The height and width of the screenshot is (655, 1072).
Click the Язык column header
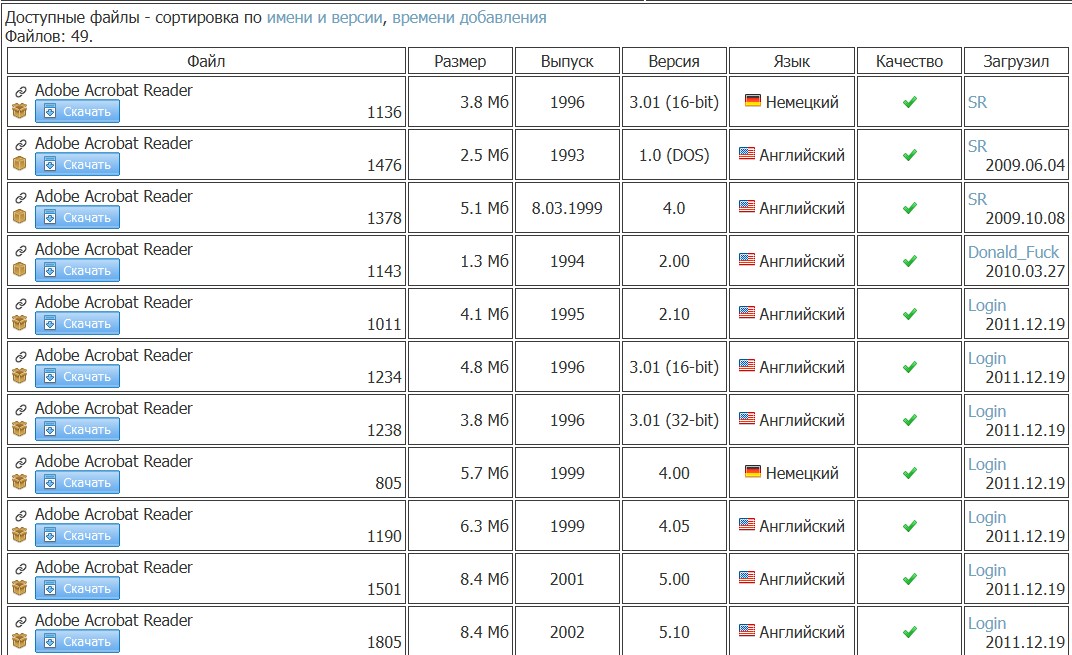point(792,61)
